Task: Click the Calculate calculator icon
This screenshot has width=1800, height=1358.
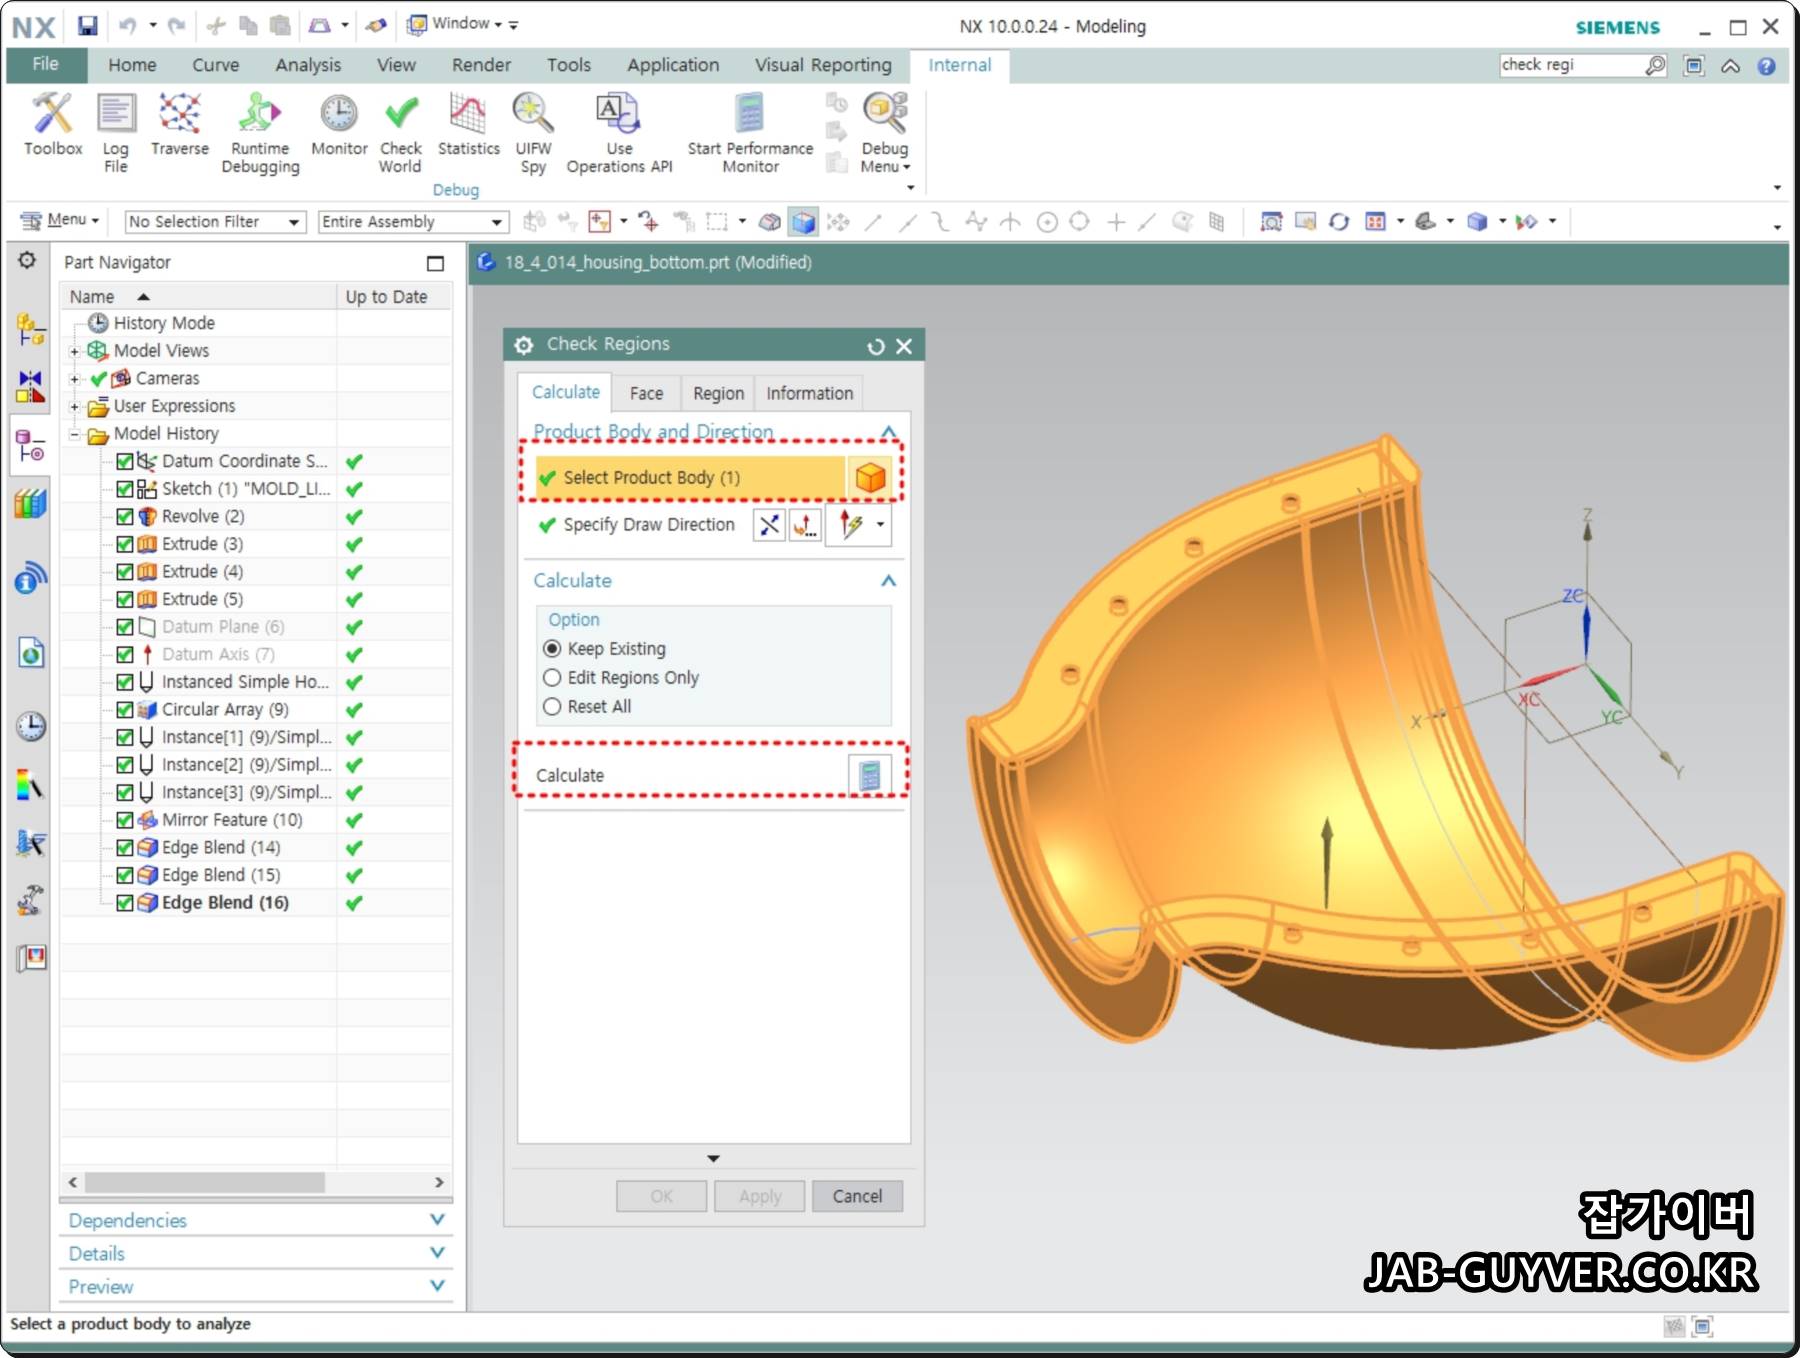Action: coord(870,775)
